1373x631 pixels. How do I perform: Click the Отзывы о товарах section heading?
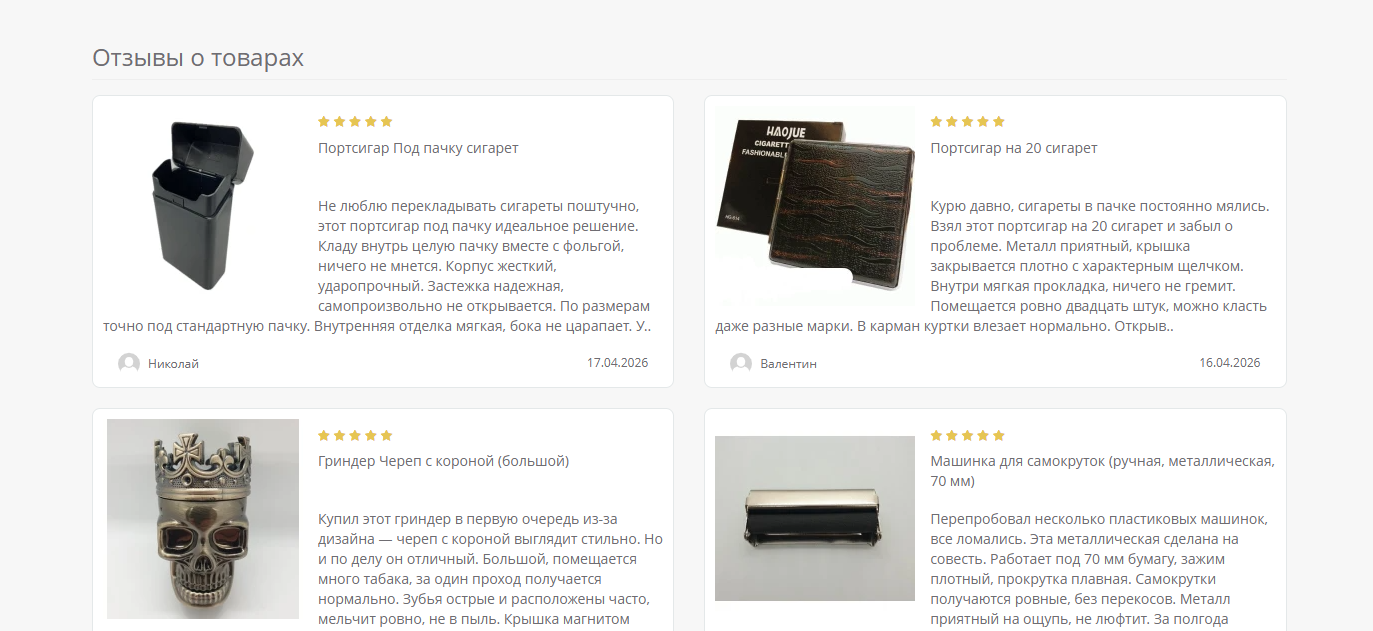[198, 58]
